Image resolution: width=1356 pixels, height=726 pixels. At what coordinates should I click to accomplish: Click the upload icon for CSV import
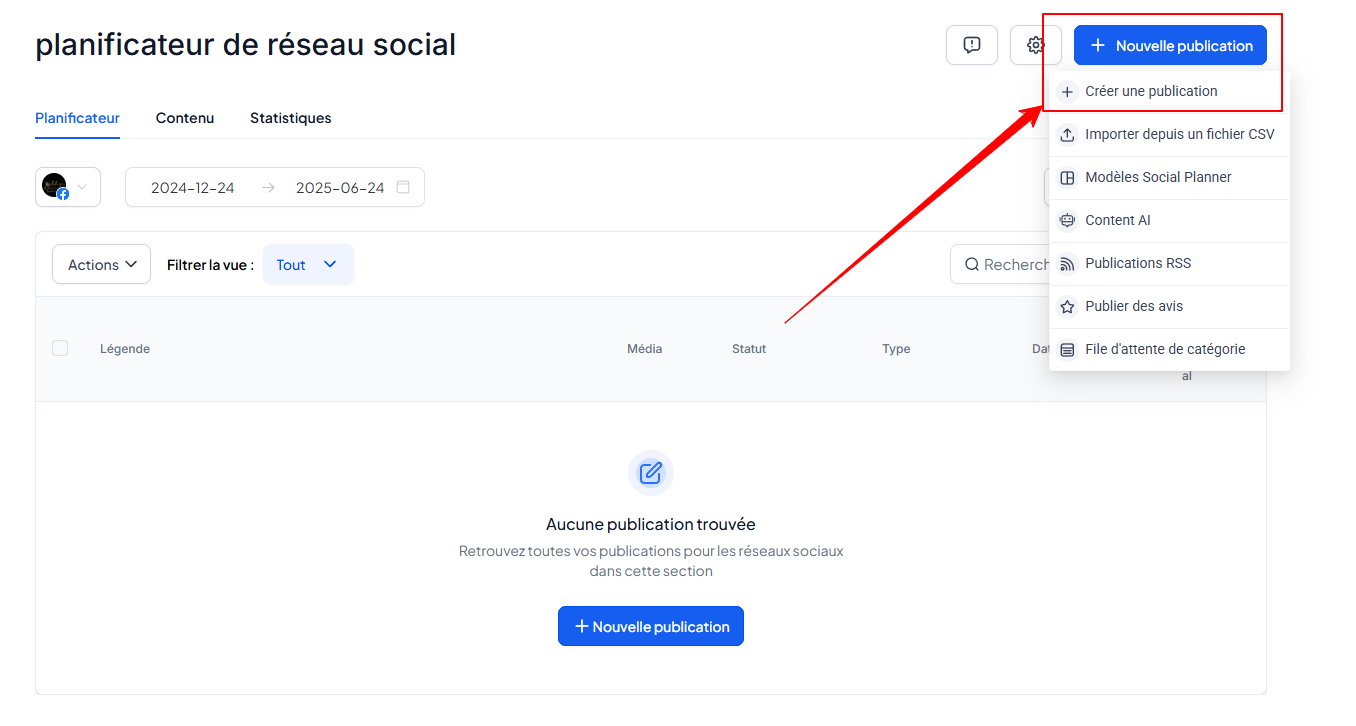pyautogui.click(x=1067, y=134)
